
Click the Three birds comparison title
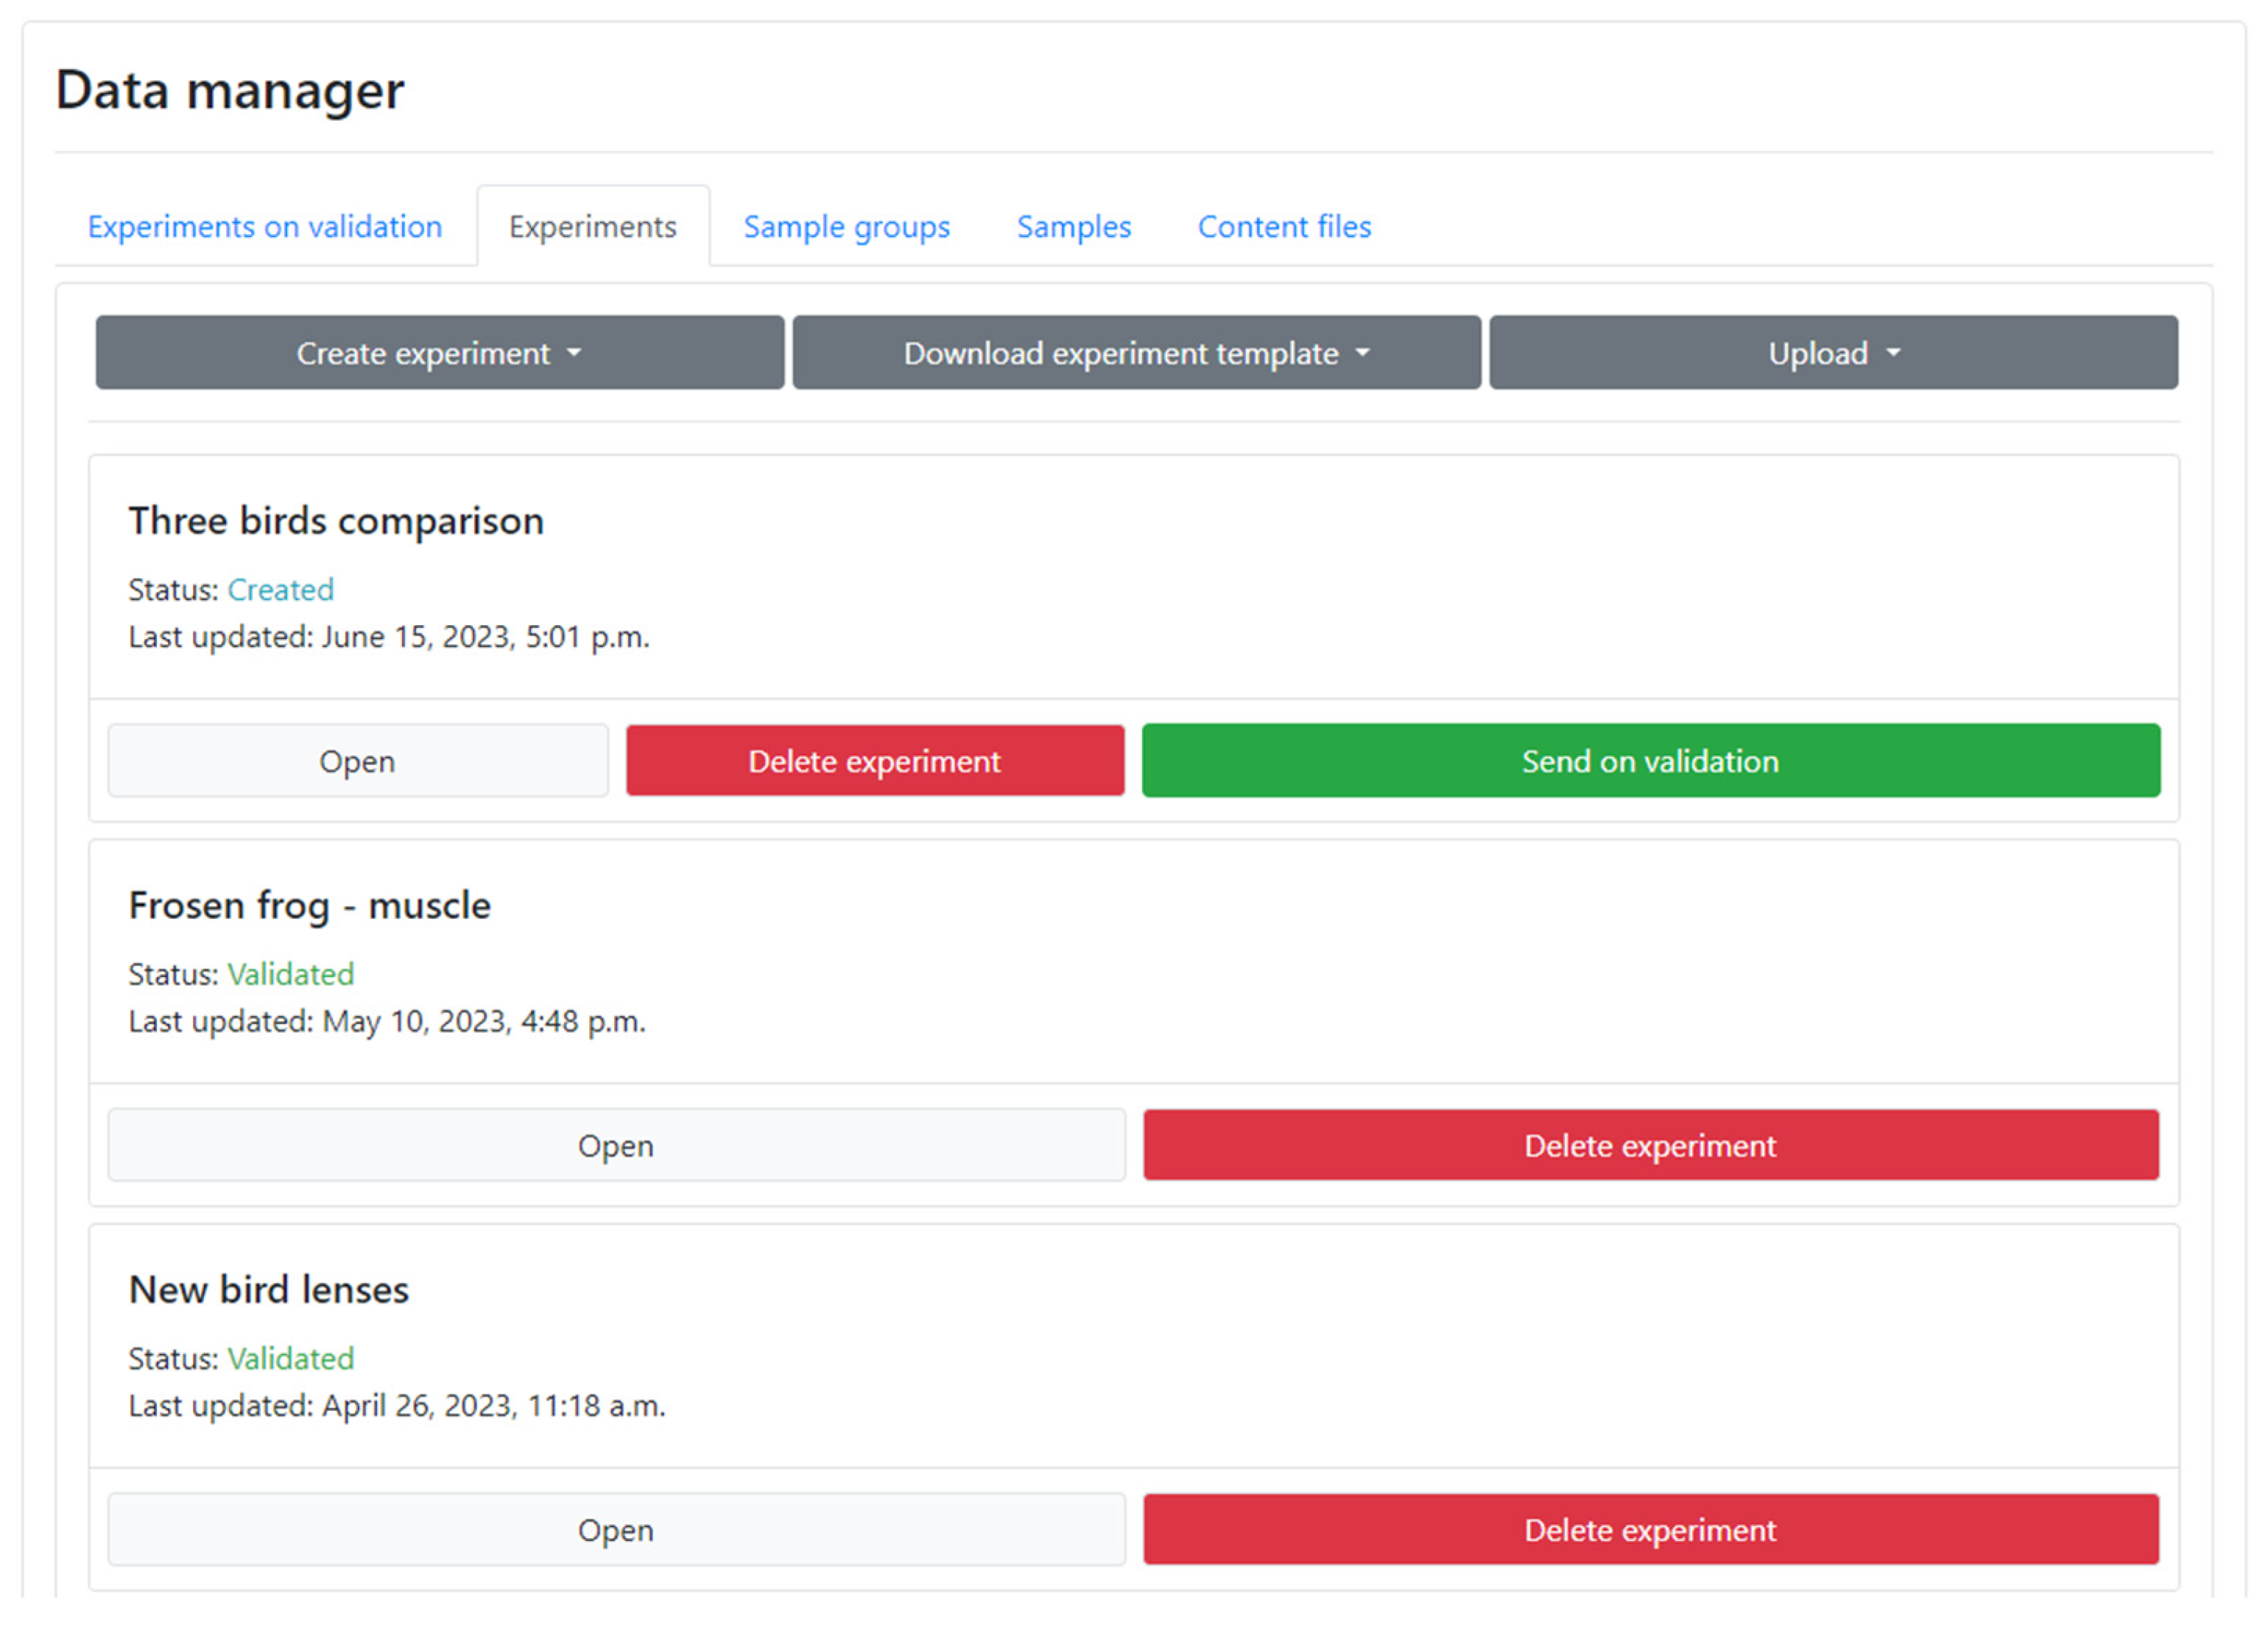click(x=336, y=521)
